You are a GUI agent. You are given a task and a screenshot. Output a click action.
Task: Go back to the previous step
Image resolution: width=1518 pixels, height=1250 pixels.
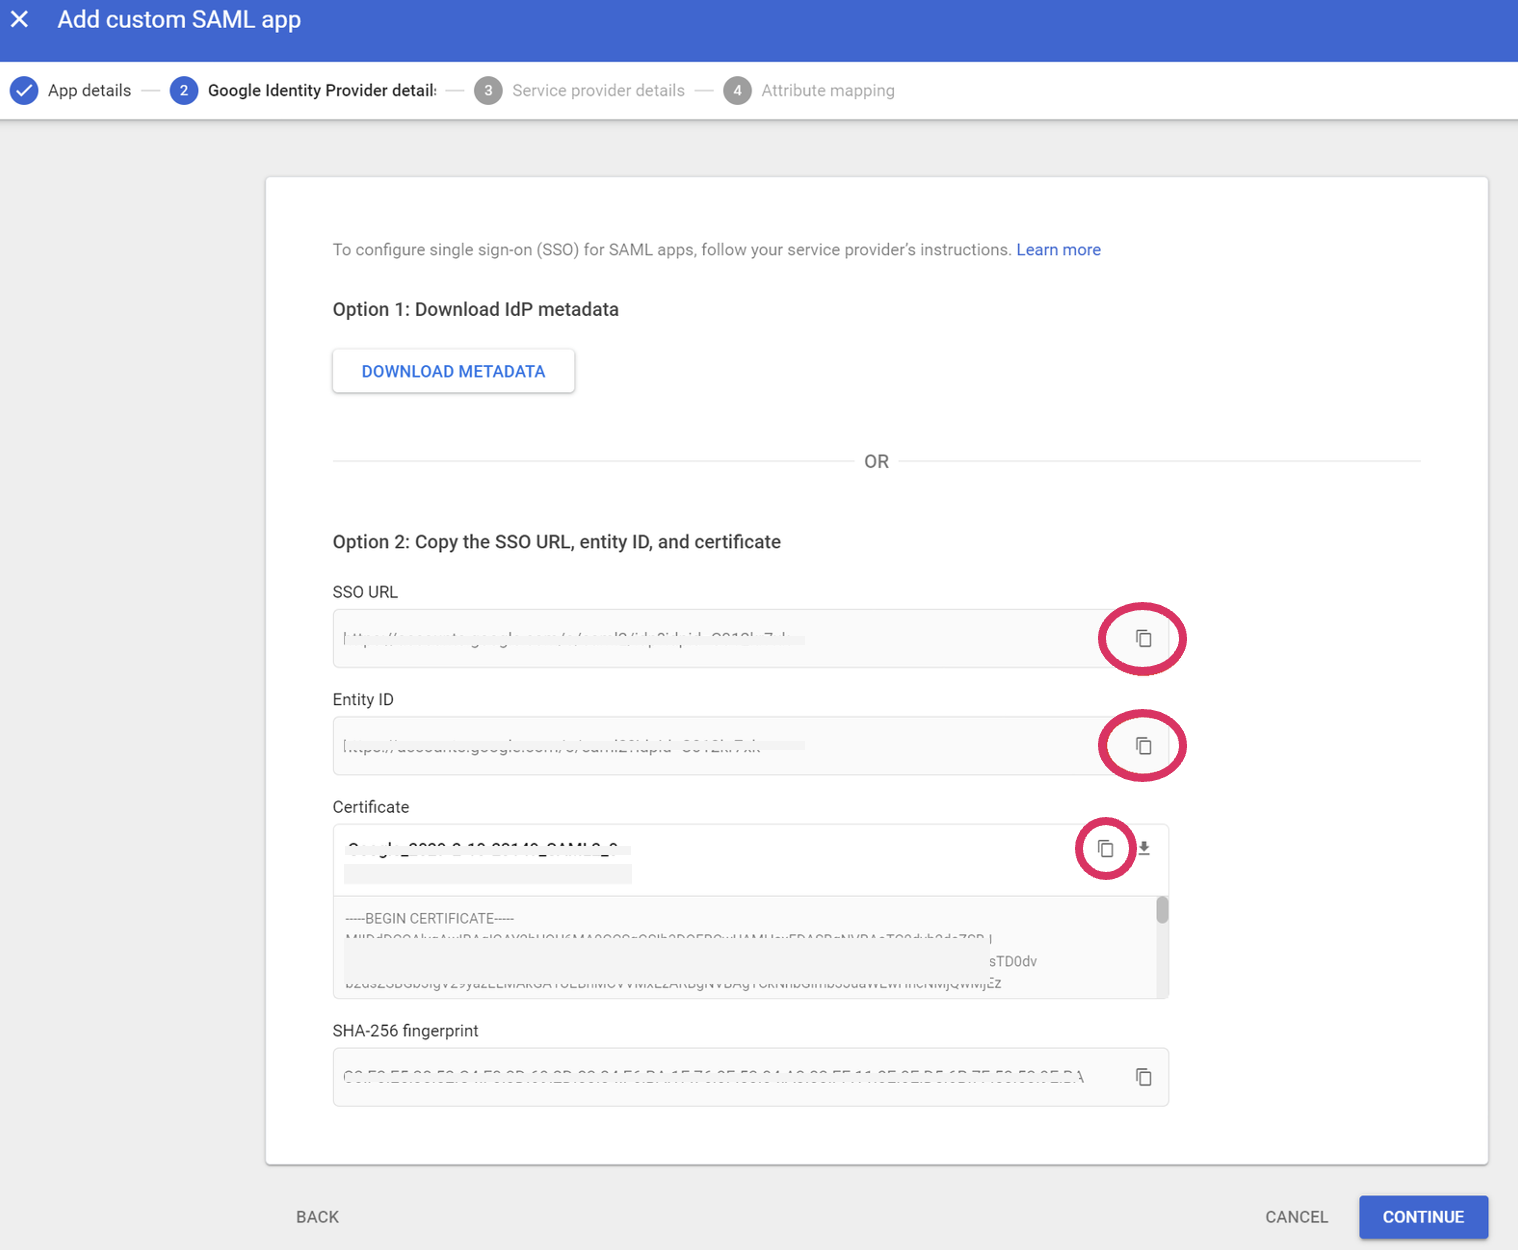point(317,1217)
